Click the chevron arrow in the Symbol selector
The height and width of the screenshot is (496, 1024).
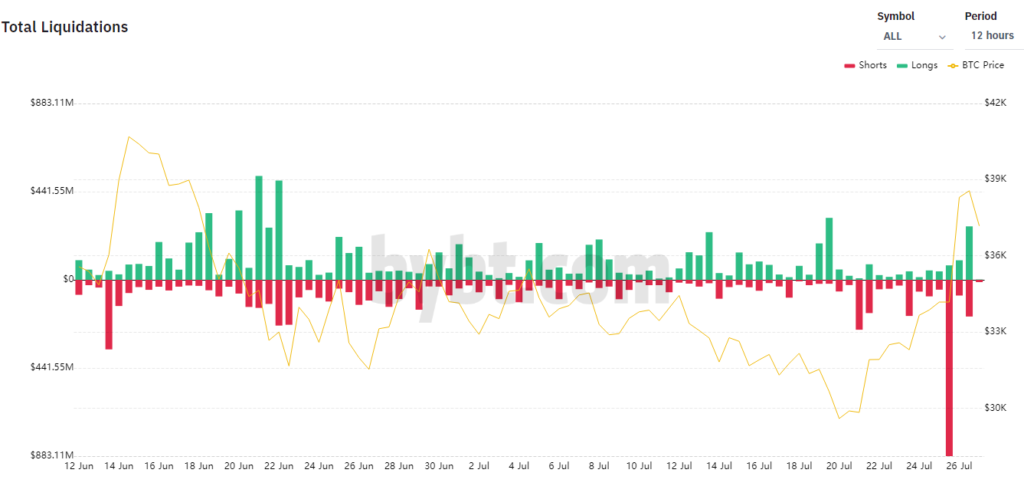[942, 36]
